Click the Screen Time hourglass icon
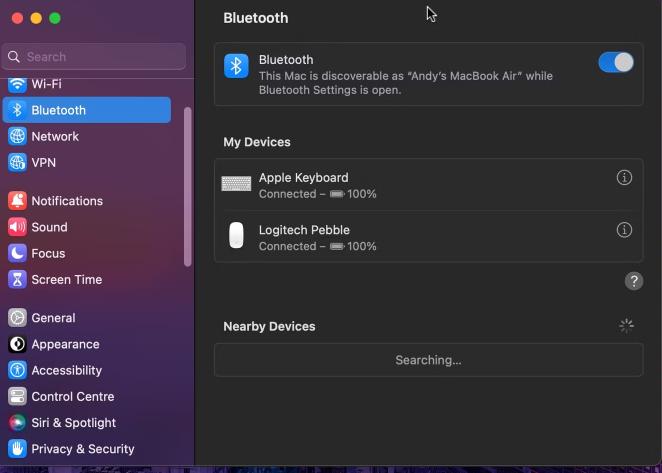The height and width of the screenshot is (473, 662). pos(17,280)
